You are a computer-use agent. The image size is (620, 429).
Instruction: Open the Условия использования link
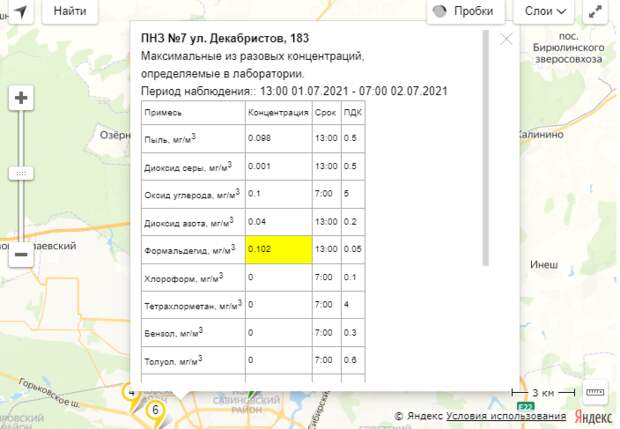[506, 416]
